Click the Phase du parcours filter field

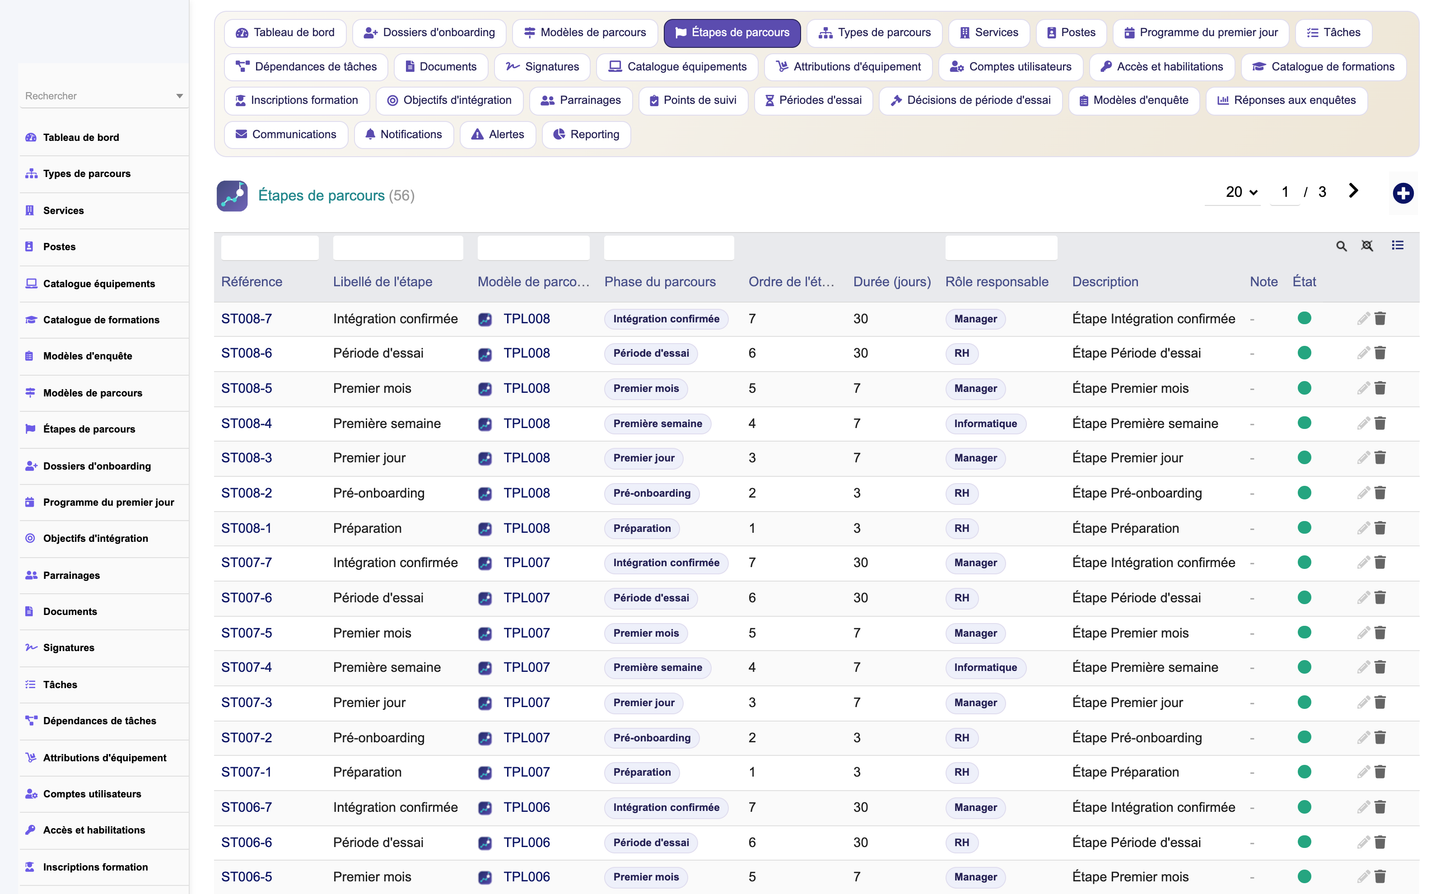point(669,247)
